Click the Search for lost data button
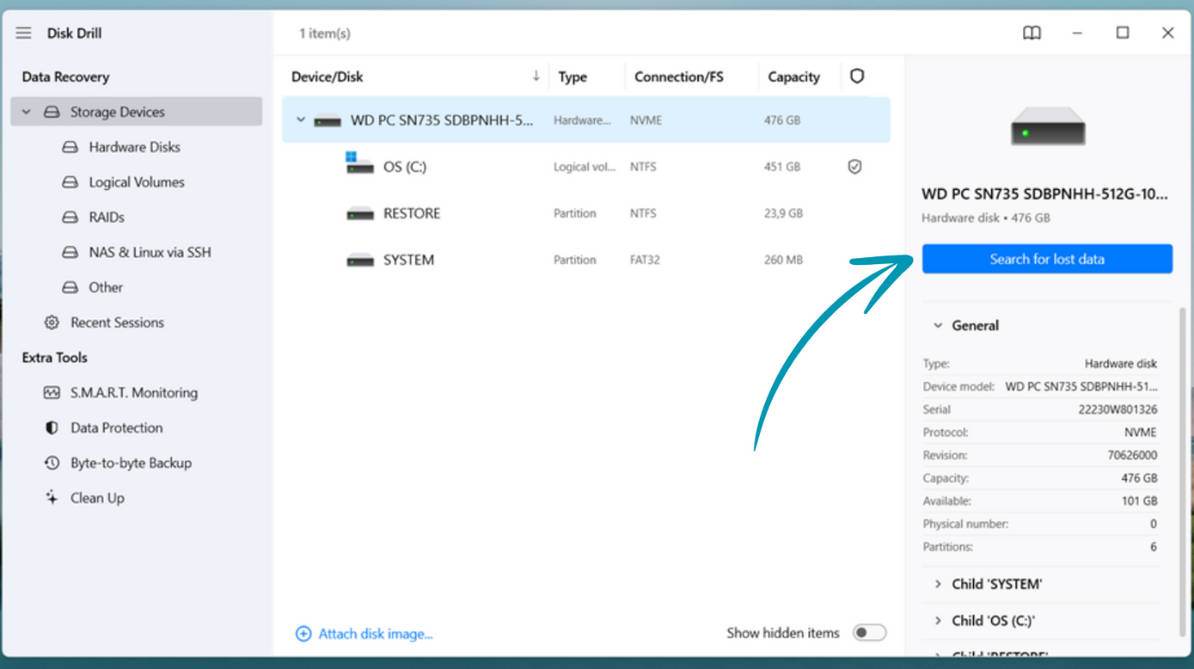Image resolution: width=1194 pixels, height=669 pixels. [1047, 259]
